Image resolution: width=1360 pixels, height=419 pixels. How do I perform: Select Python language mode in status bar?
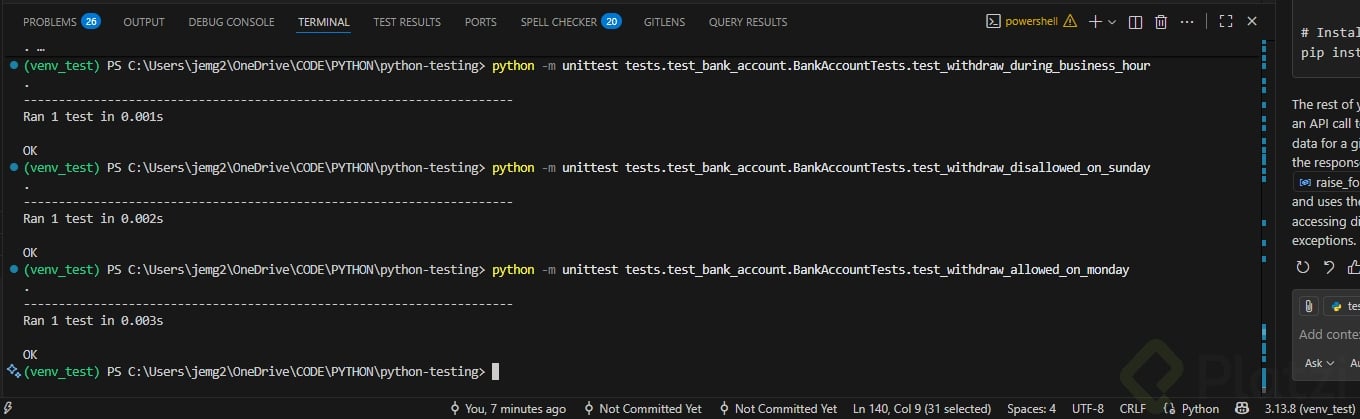tap(1193, 408)
